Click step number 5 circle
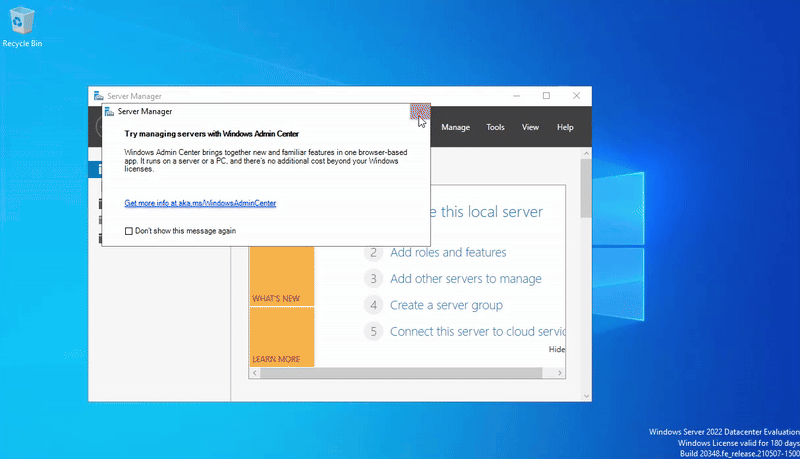This screenshot has height=459, width=800. [x=373, y=332]
